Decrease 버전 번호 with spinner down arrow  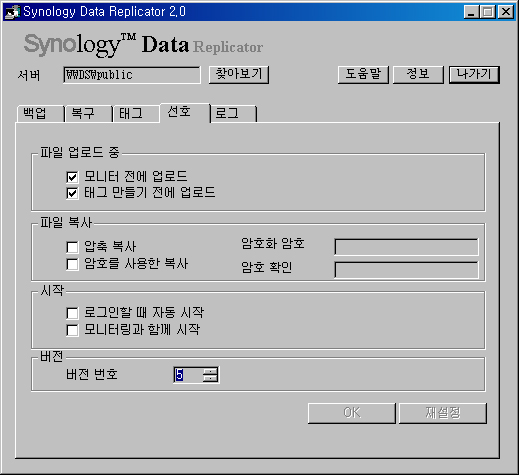point(210,378)
